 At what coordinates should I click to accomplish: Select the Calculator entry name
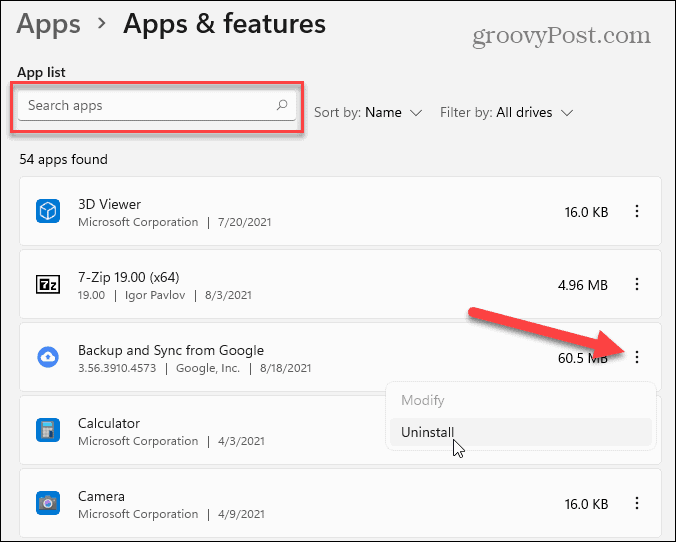coord(109,423)
